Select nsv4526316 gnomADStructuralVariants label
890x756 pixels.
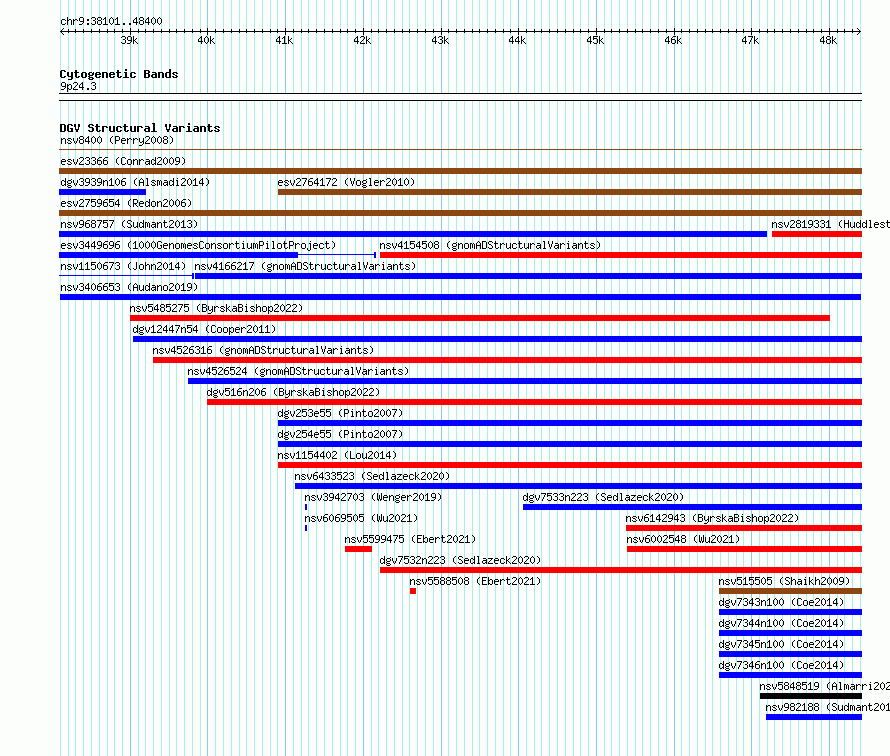(x=263, y=350)
